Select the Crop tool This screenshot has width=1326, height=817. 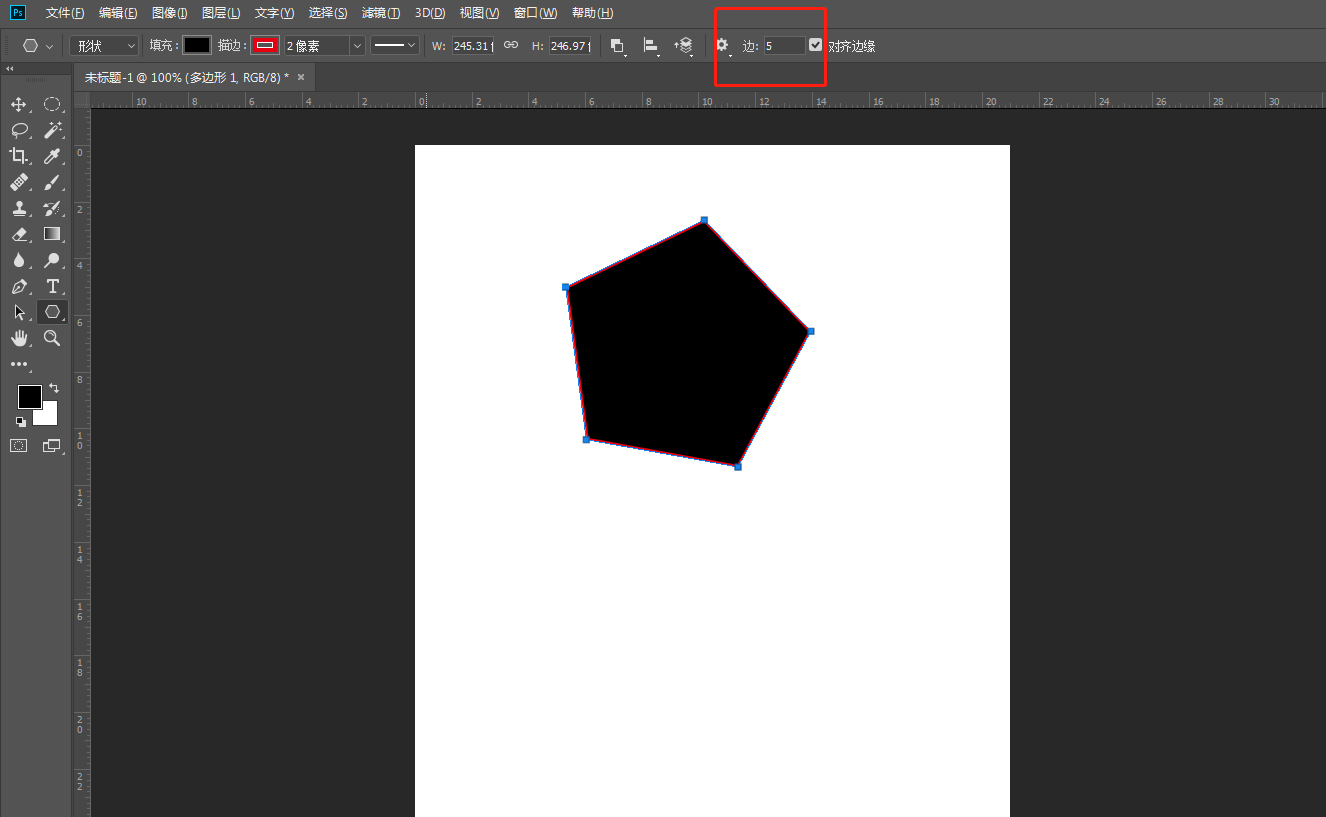pyautogui.click(x=18, y=156)
